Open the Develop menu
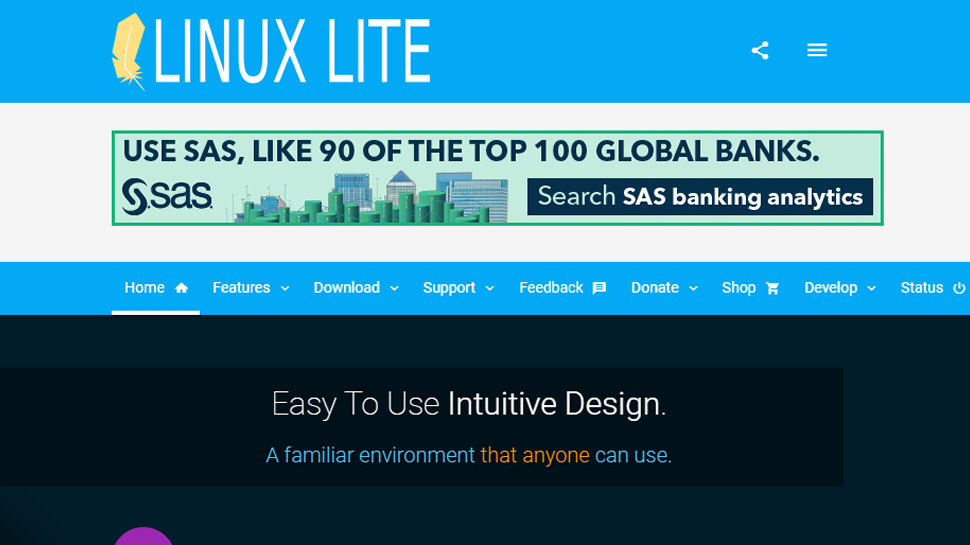Screen dimensions: 970x545 coord(840,288)
